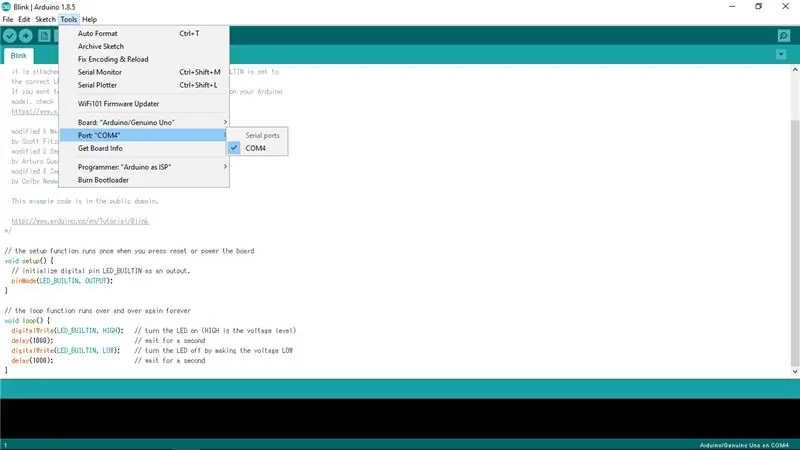Expand the Board submenu arrow
Viewport: 800px width, 450px height.
pos(225,122)
